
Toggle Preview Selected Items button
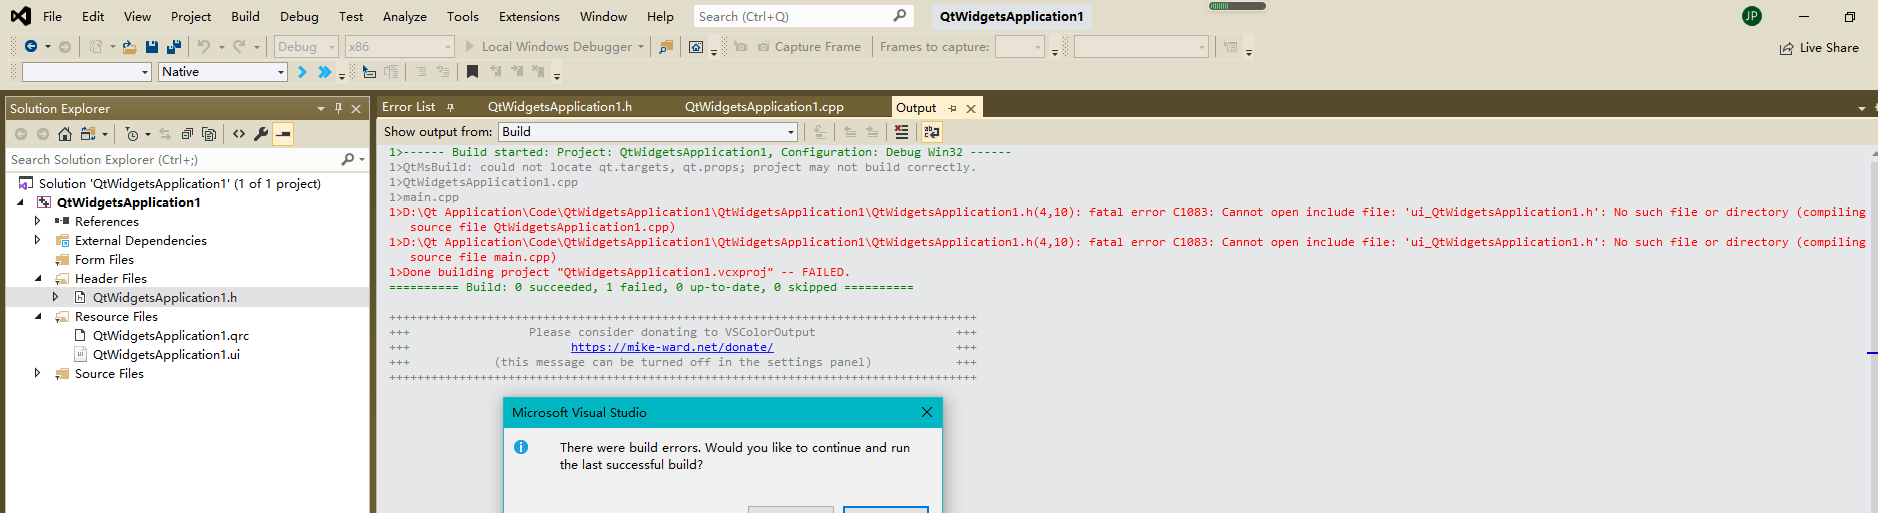click(283, 134)
